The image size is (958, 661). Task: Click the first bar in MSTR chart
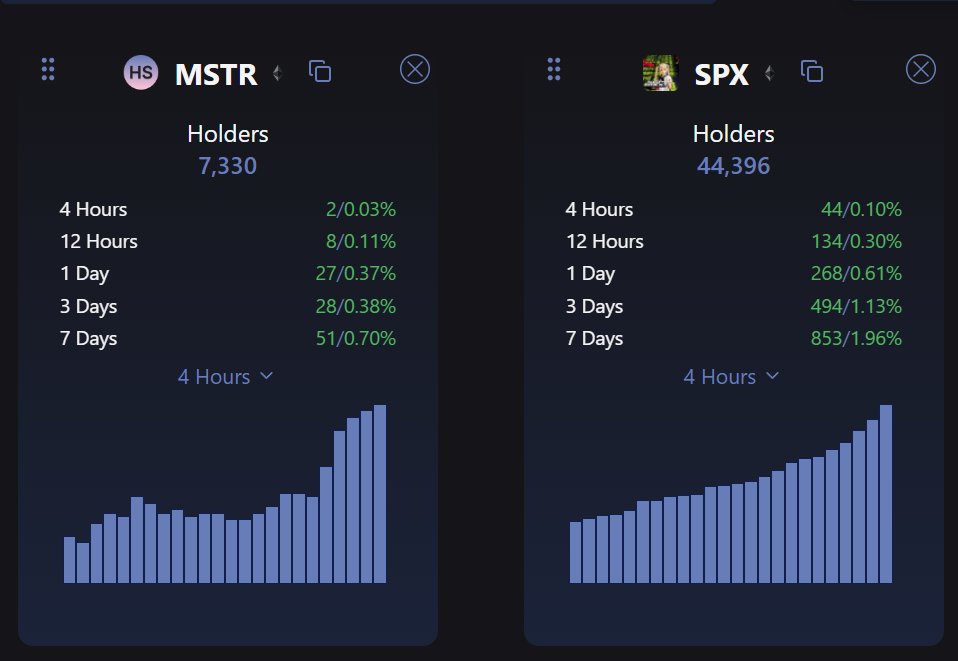pos(70,560)
